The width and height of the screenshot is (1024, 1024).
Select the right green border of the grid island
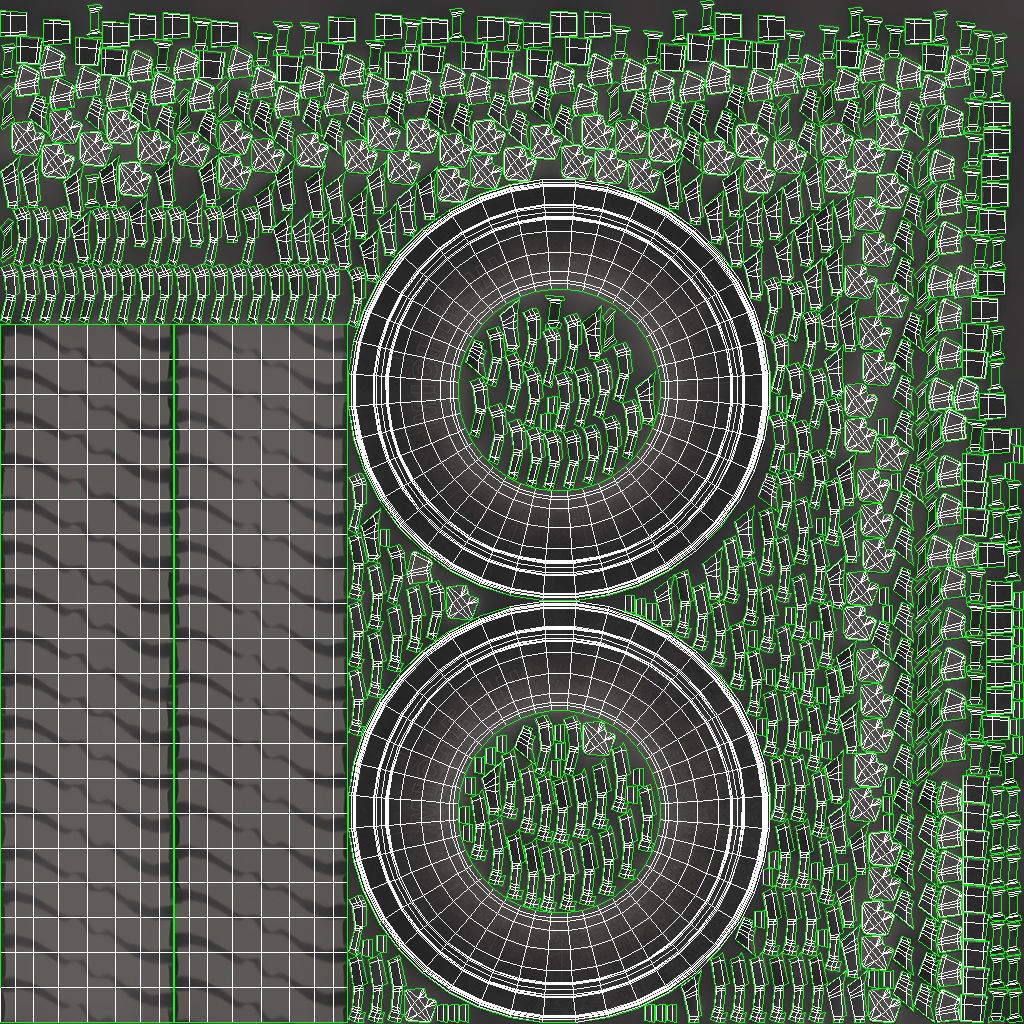pyautogui.click(x=347, y=673)
